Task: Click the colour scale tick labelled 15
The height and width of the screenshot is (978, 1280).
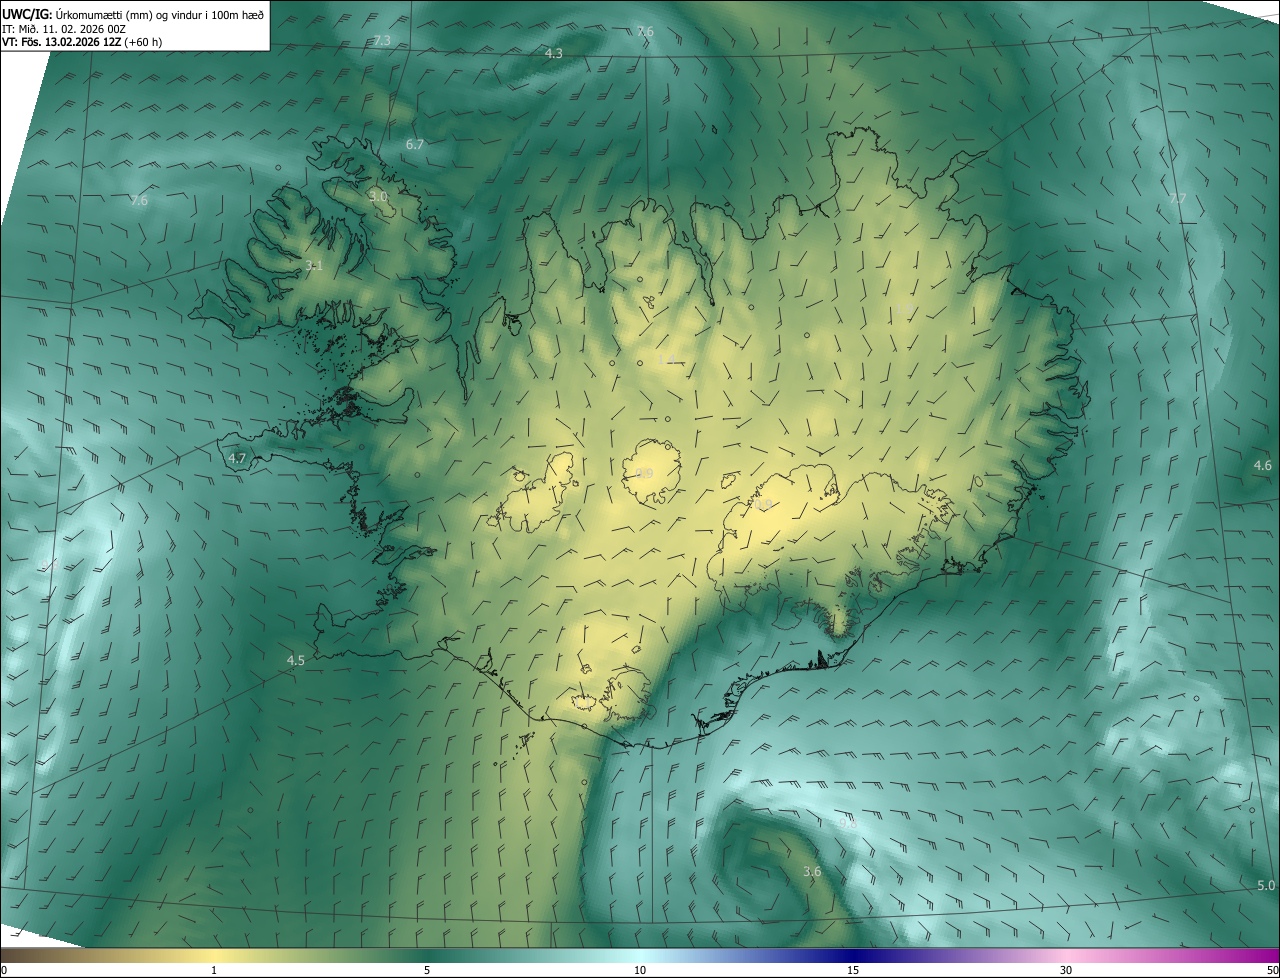Action: pyautogui.click(x=853, y=970)
